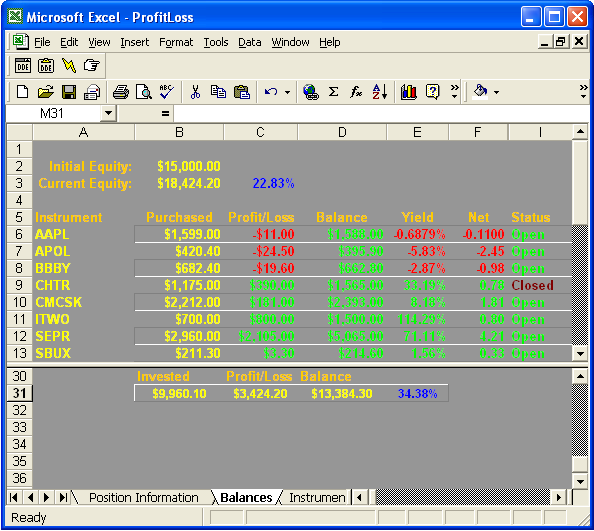Open the undo history dropdown arrow
594x531 pixels.
[288, 92]
